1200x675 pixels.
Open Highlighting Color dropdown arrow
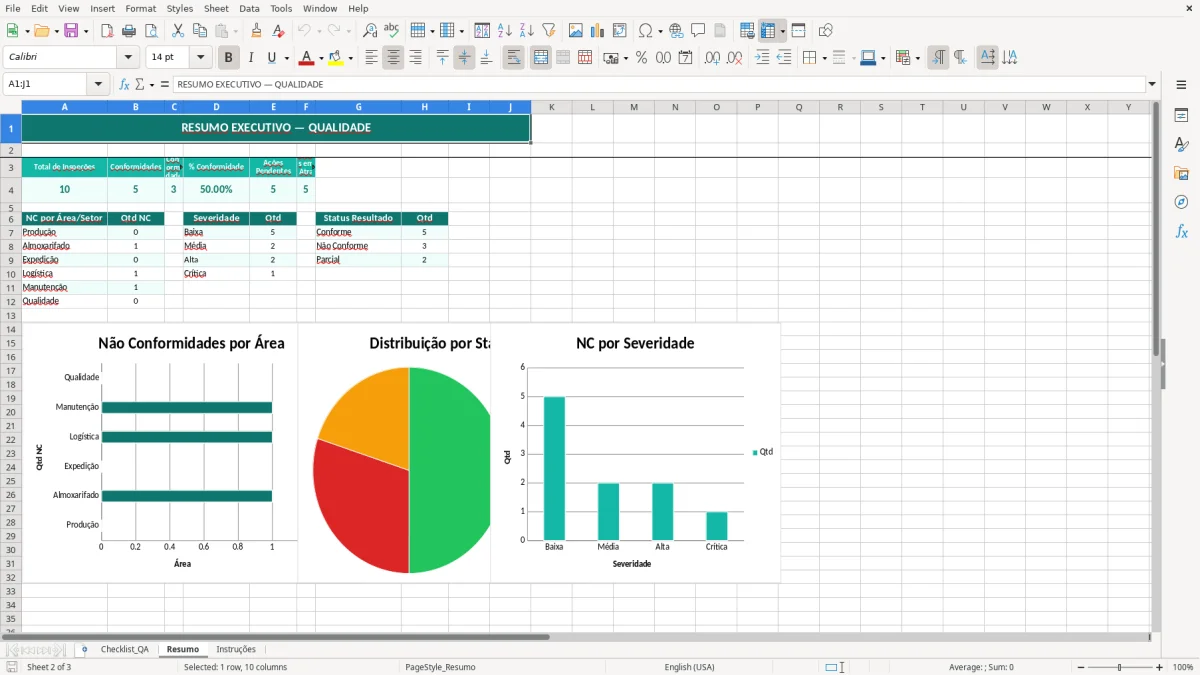tap(350, 58)
